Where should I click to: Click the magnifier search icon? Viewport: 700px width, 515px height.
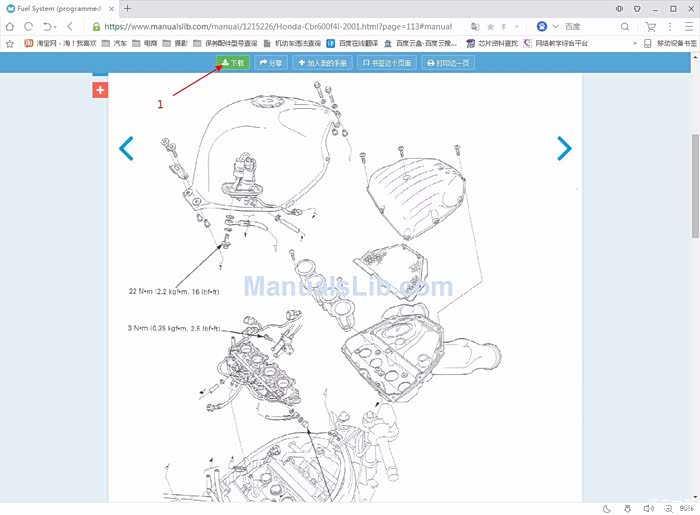[x=625, y=27]
